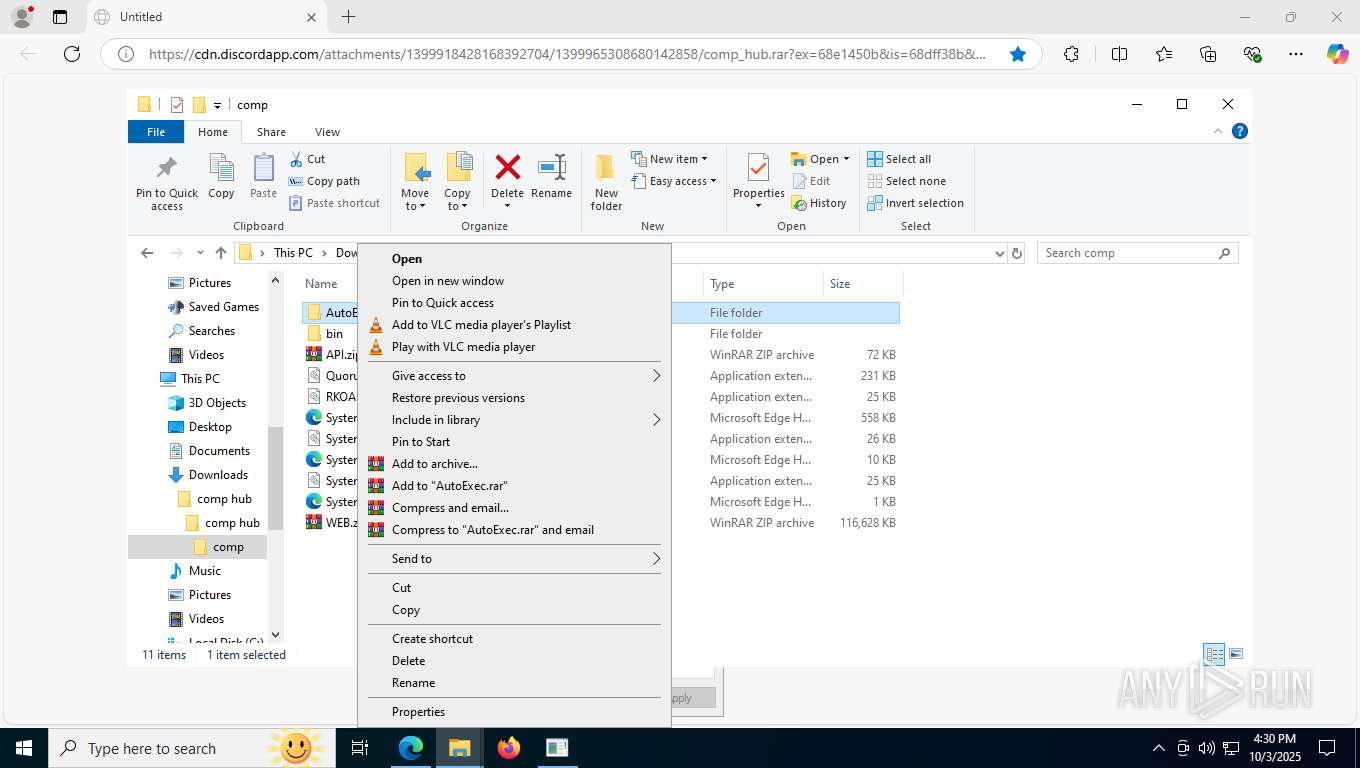
Task: Open Explorer help question mark icon
Action: 1239,131
